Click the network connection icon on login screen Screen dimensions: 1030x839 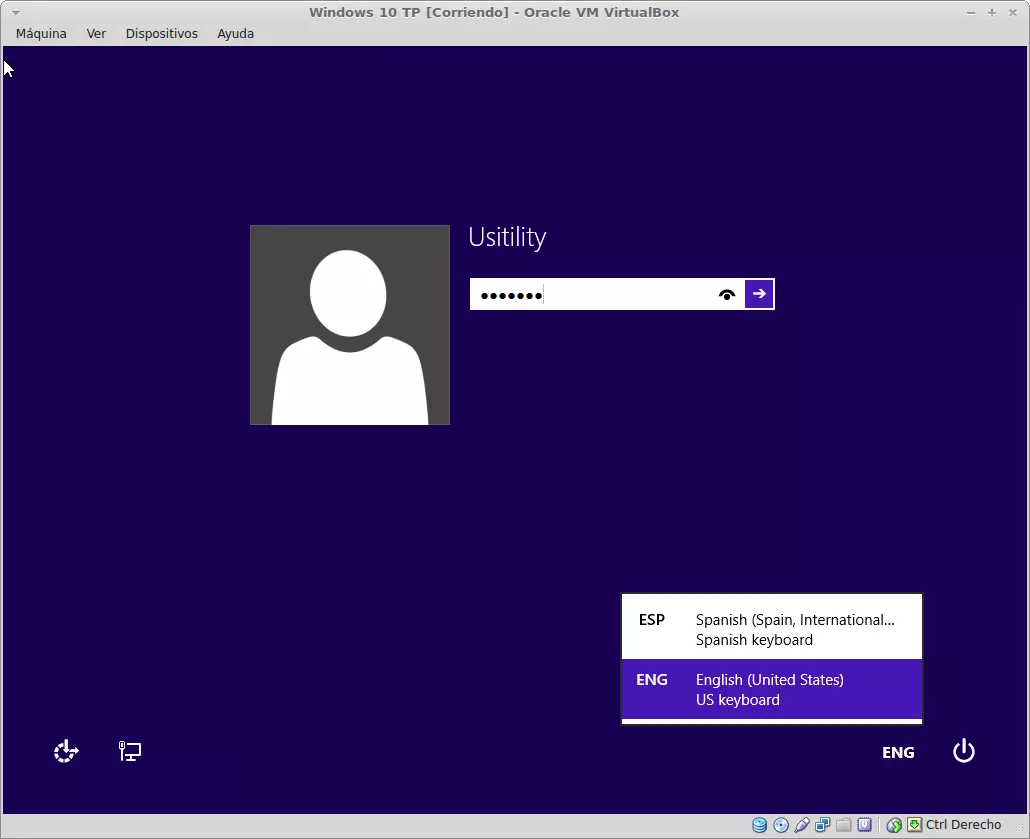coord(130,751)
